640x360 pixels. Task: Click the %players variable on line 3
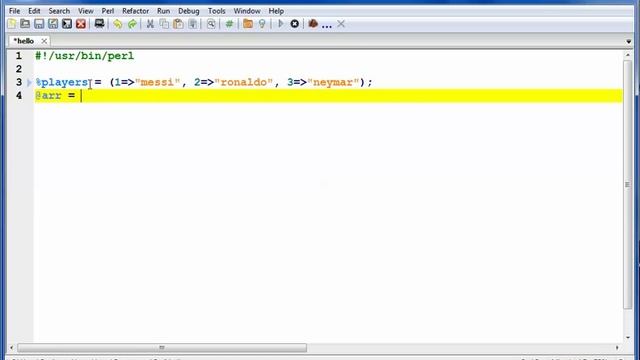tap(62, 82)
